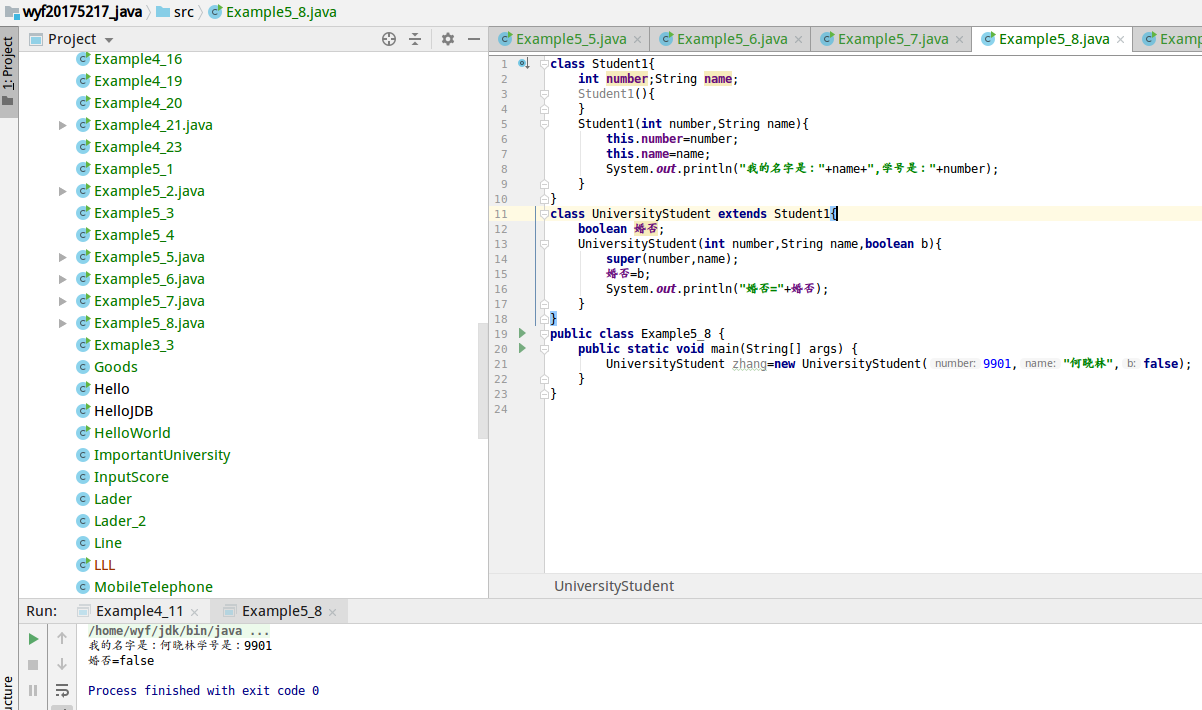This screenshot has width=1202, height=710.
Task: Hide the Project panel with minus icon
Action: [474, 39]
